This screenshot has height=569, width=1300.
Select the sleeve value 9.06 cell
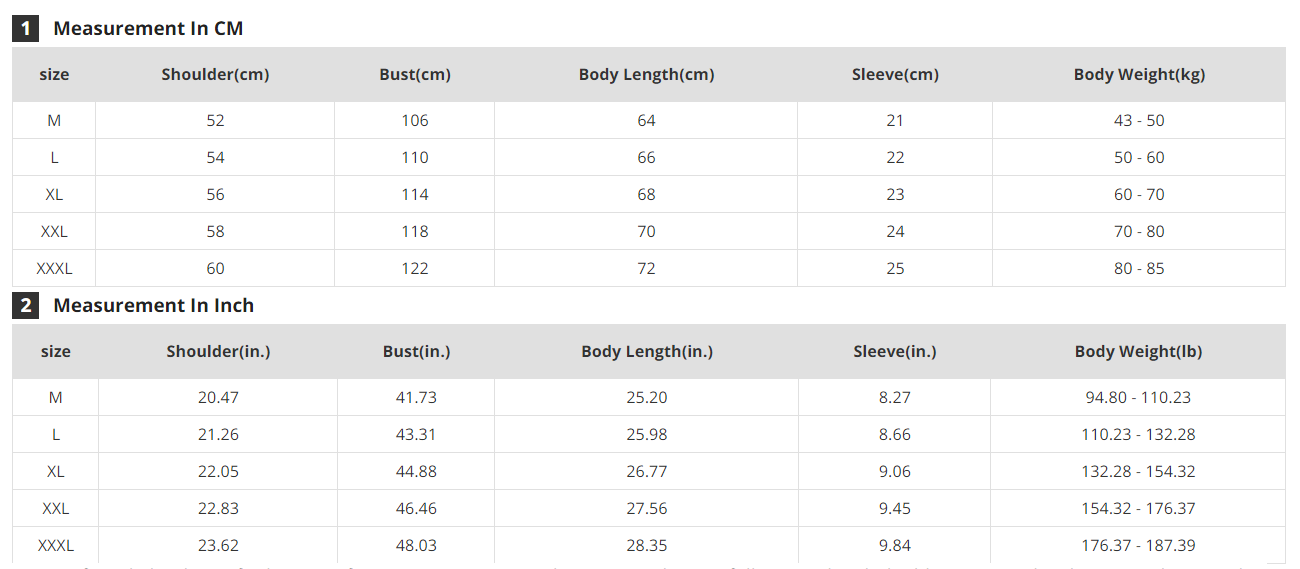[x=895, y=471]
